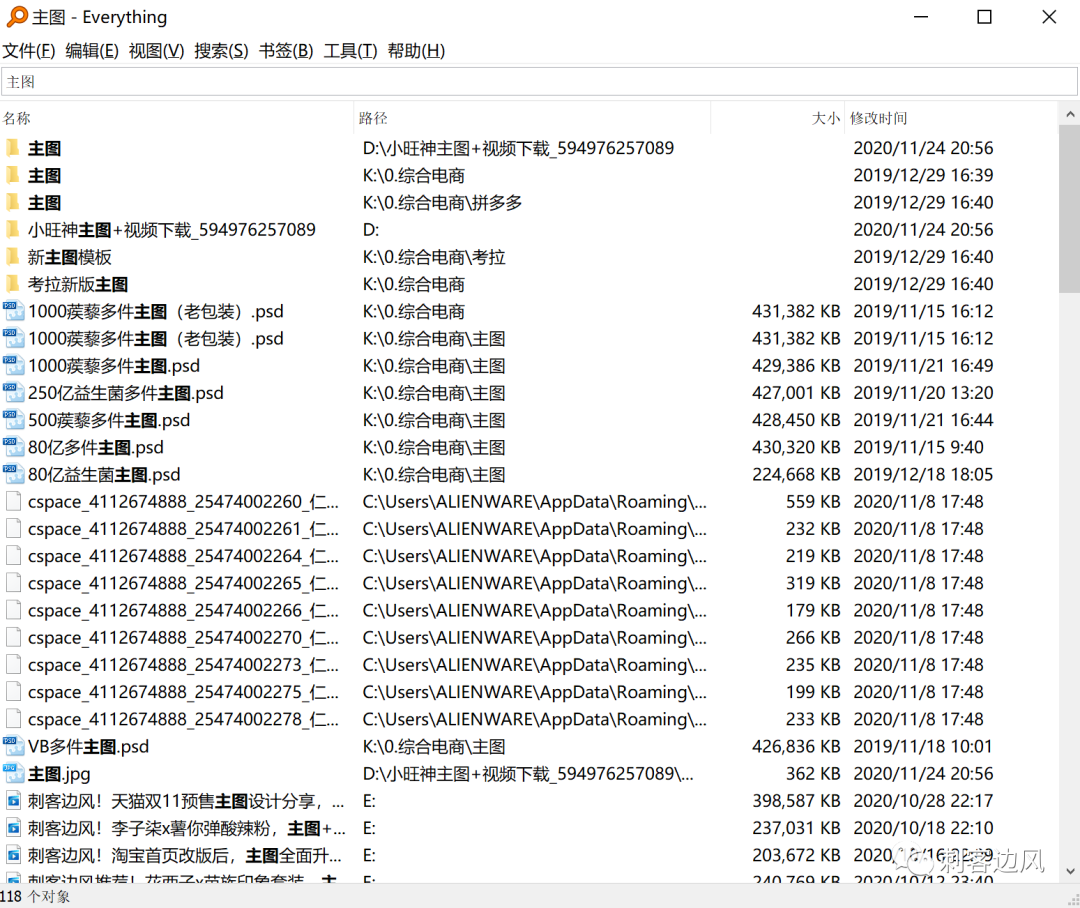Screen dimensions: 1080x908
Task: Select file name VB多件主图.psd
Action: 88,747
